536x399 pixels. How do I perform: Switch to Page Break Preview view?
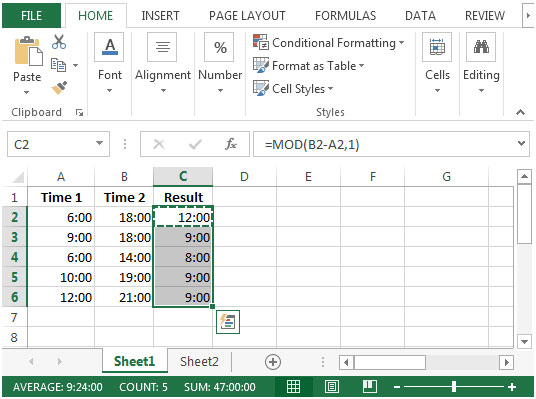[370, 387]
